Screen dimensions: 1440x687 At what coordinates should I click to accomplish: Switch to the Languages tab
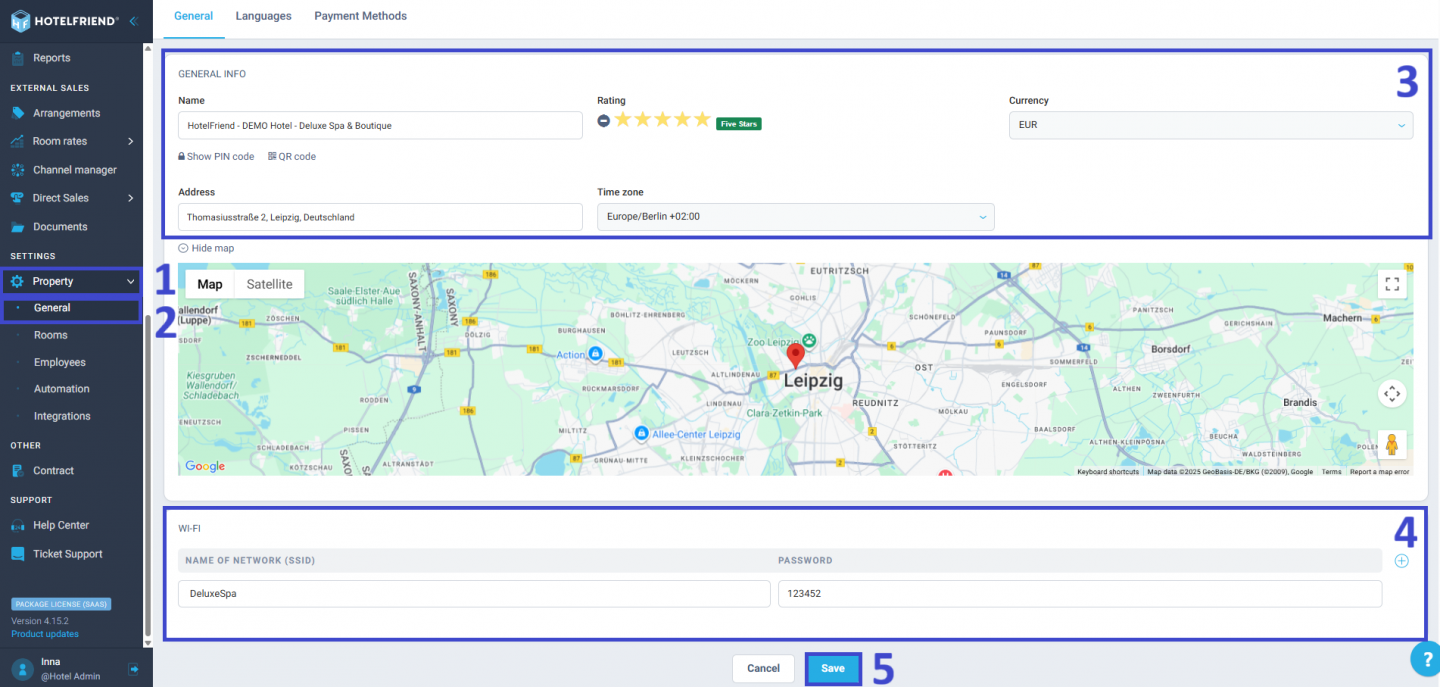coord(263,16)
